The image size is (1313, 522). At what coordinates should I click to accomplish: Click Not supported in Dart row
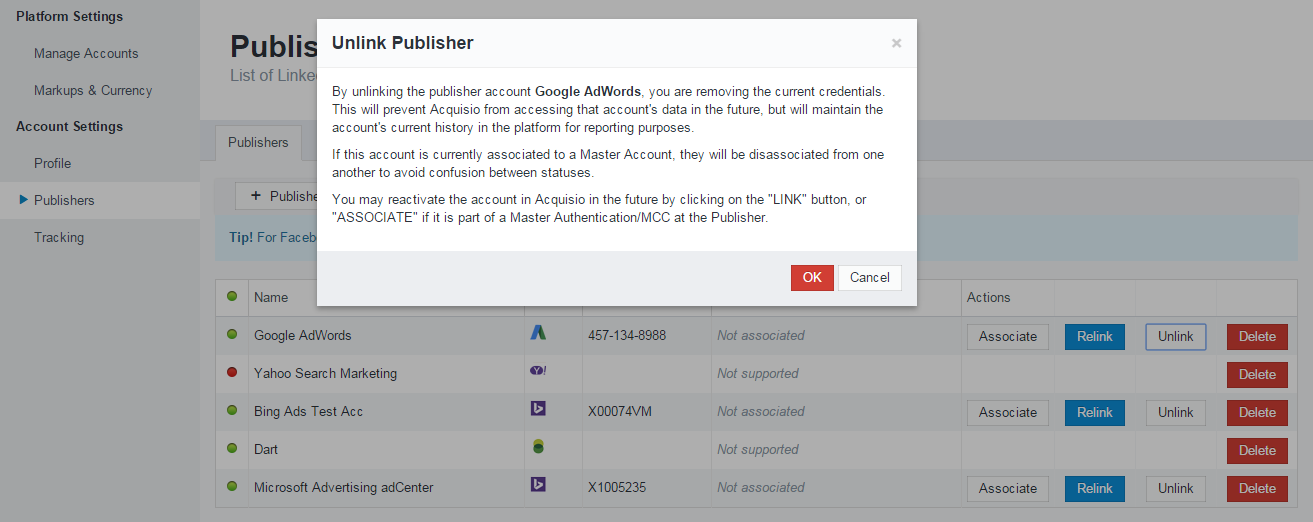(758, 449)
